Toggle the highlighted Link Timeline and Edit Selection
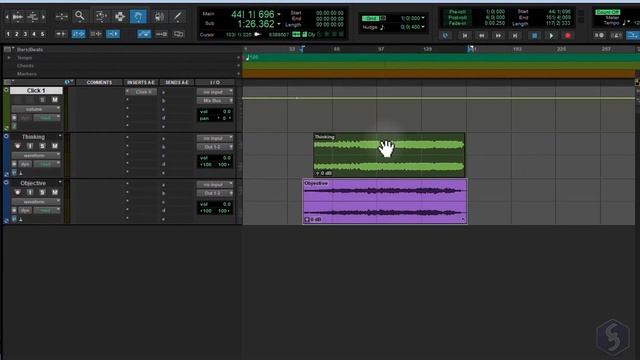Viewport: 640px width, 360px height. [78, 34]
